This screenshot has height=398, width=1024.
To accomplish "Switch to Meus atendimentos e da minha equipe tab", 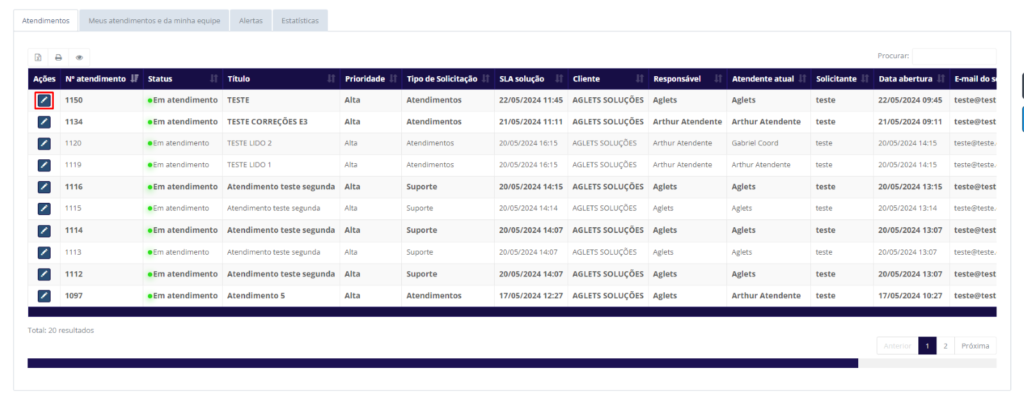I will click(x=154, y=21).
